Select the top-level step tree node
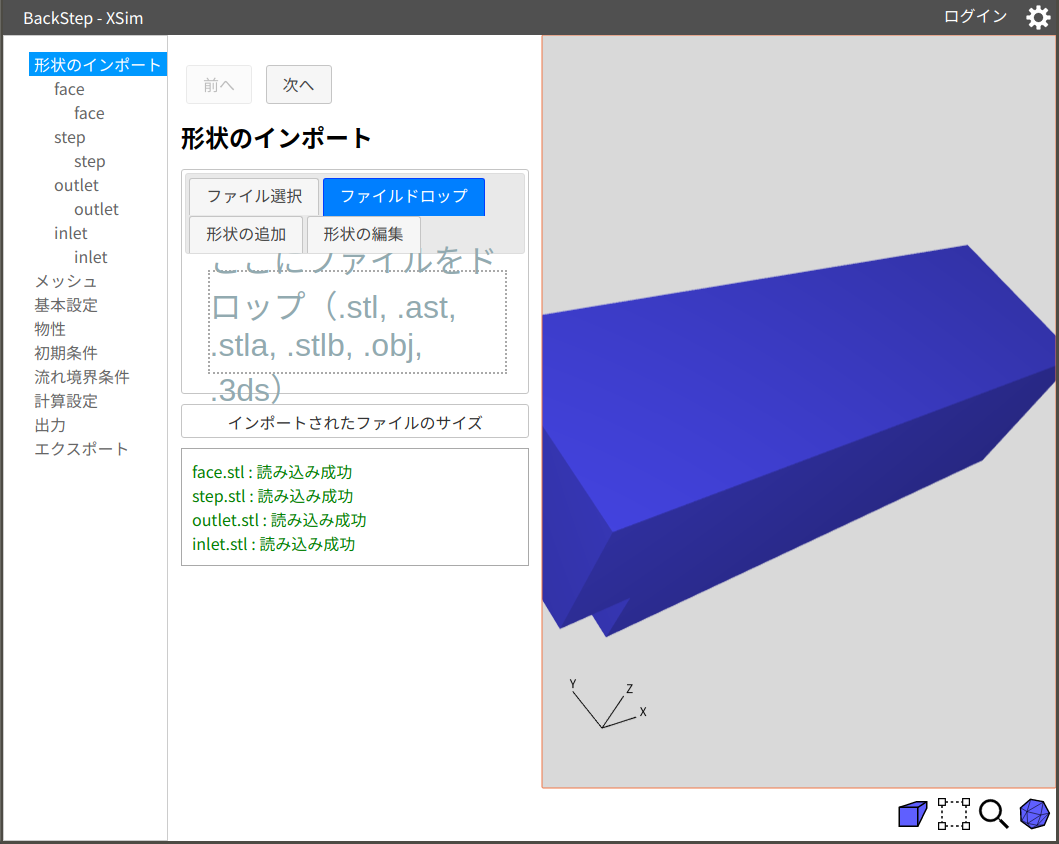The height and width of the screenshot is (844, 1059). (x=69, y=137)
